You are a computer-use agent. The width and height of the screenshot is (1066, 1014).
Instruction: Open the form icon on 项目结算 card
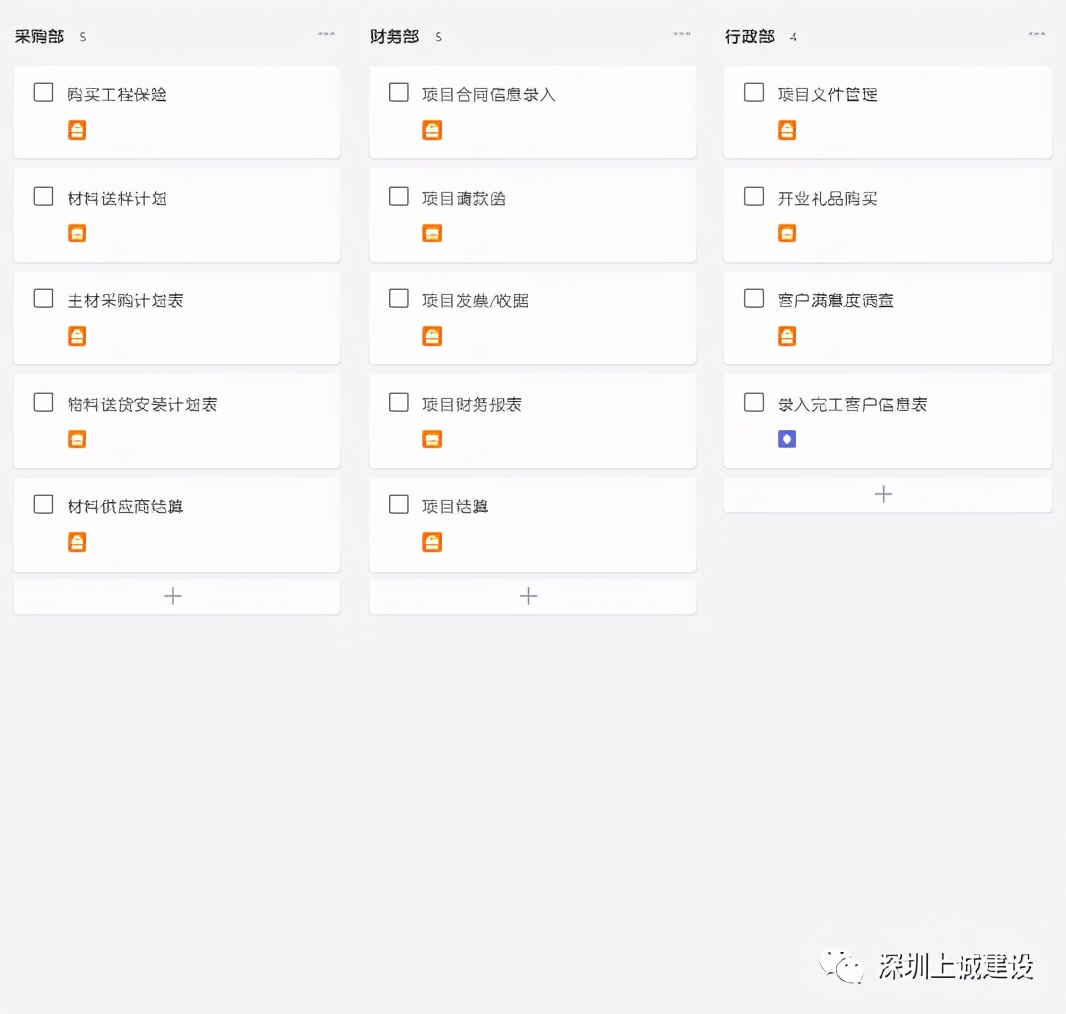click(431, 541)
